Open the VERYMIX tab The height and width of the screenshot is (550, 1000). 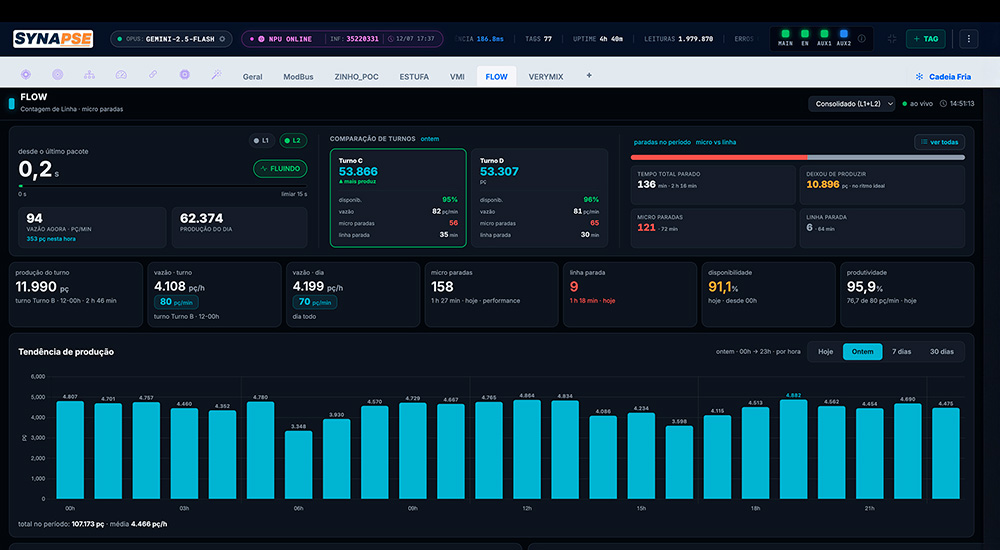click(546, 77)
